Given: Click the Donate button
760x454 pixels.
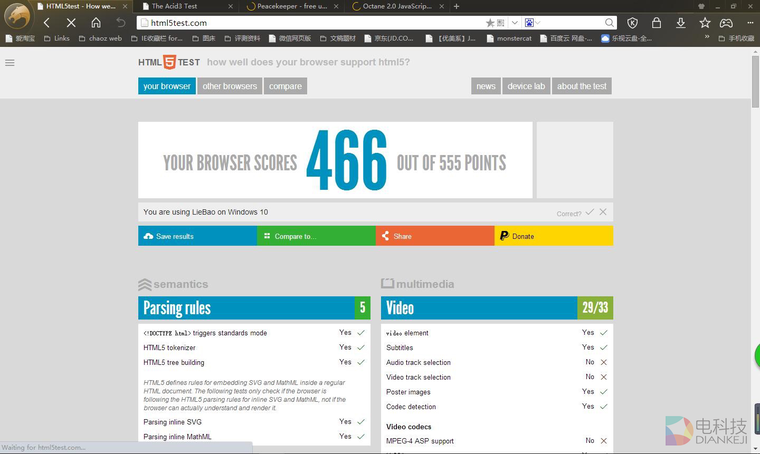Looking at the screenshot, I should point(553,236).
